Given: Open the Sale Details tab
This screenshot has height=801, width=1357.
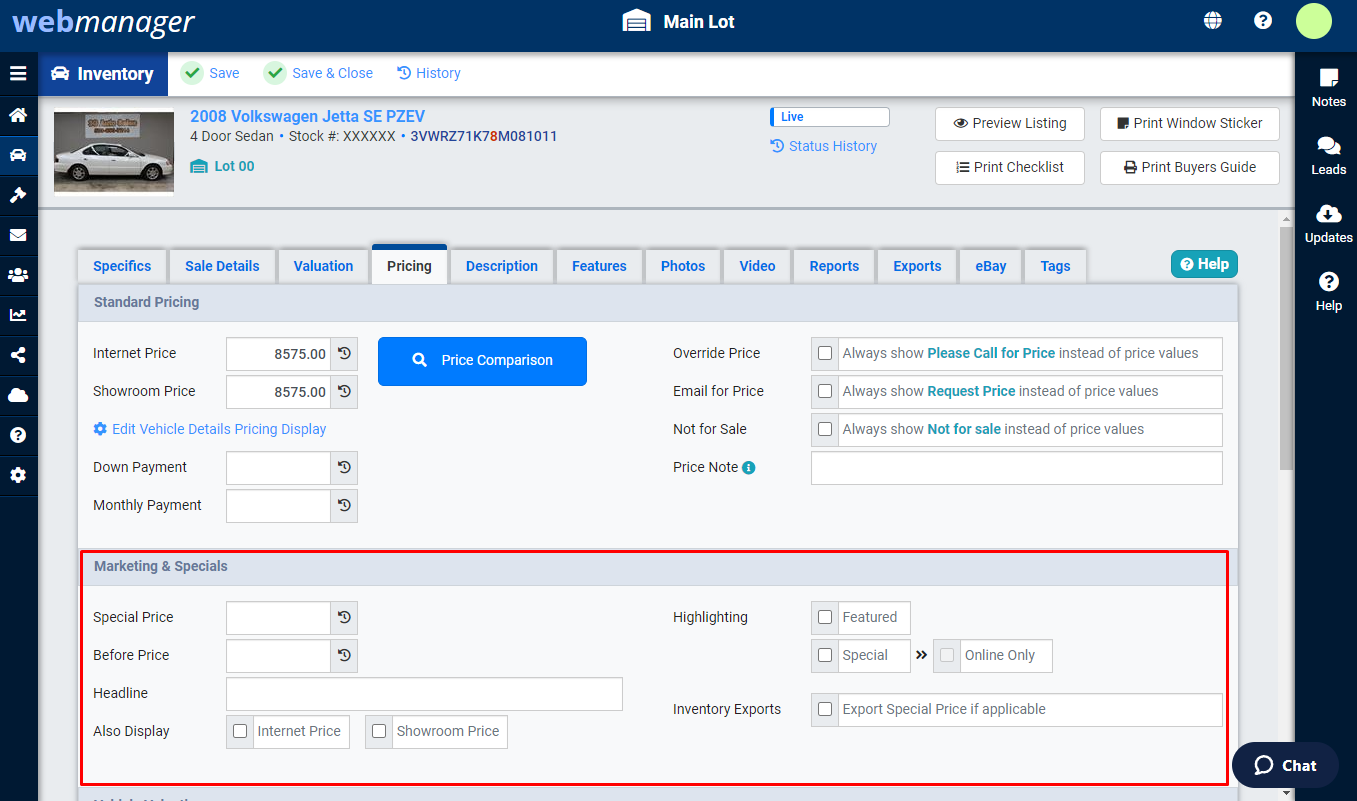Looking at the screenshot, I should pyautogui.click(x=222, y=266).
